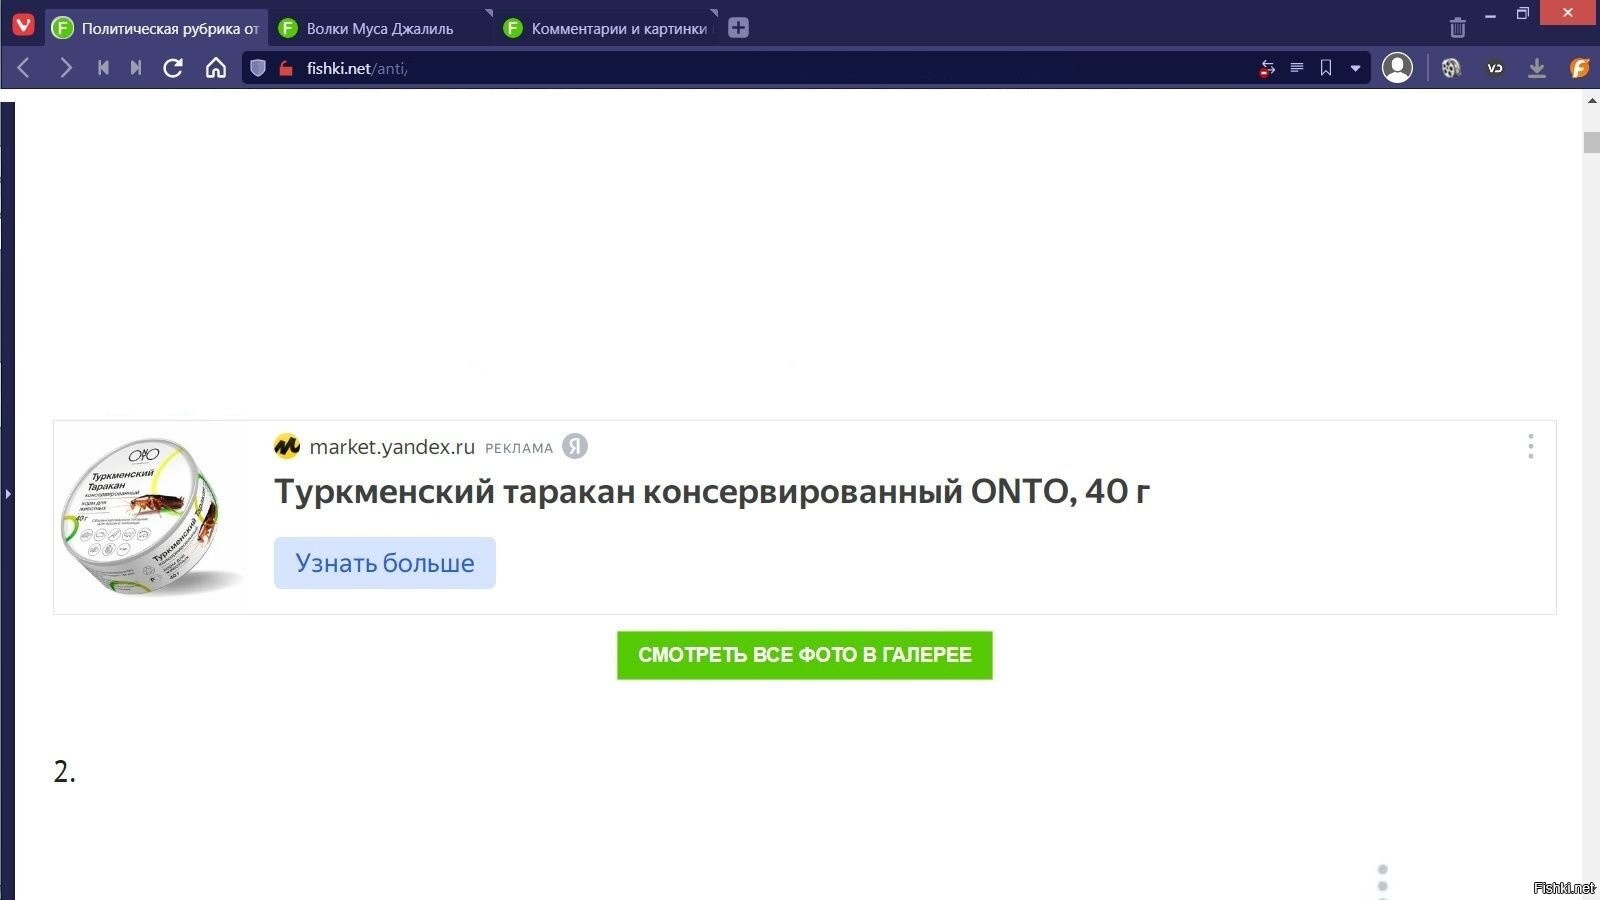Viewport: 1600px width, 900px height.
Task: Toggle the side panel open
Action: point(7,493)
